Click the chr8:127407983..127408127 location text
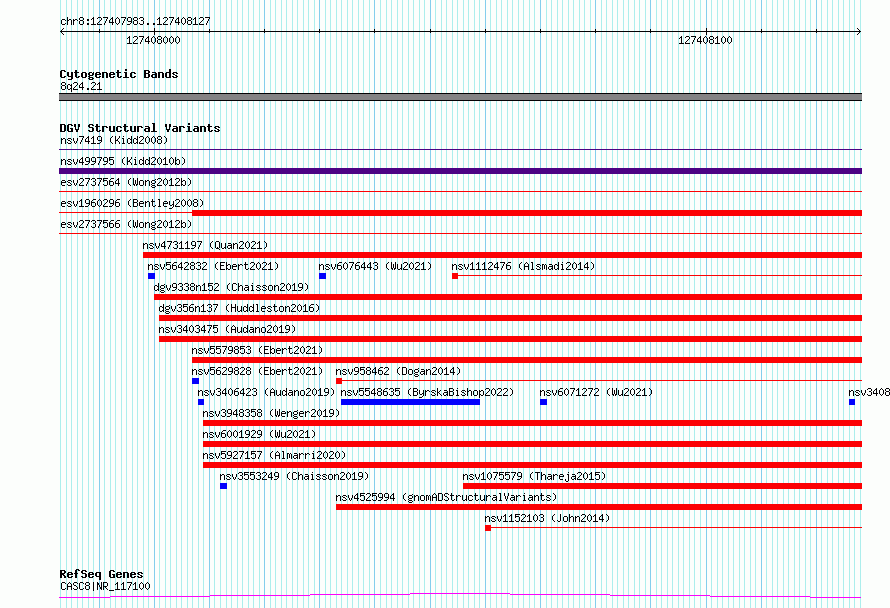 coord(135,21)
